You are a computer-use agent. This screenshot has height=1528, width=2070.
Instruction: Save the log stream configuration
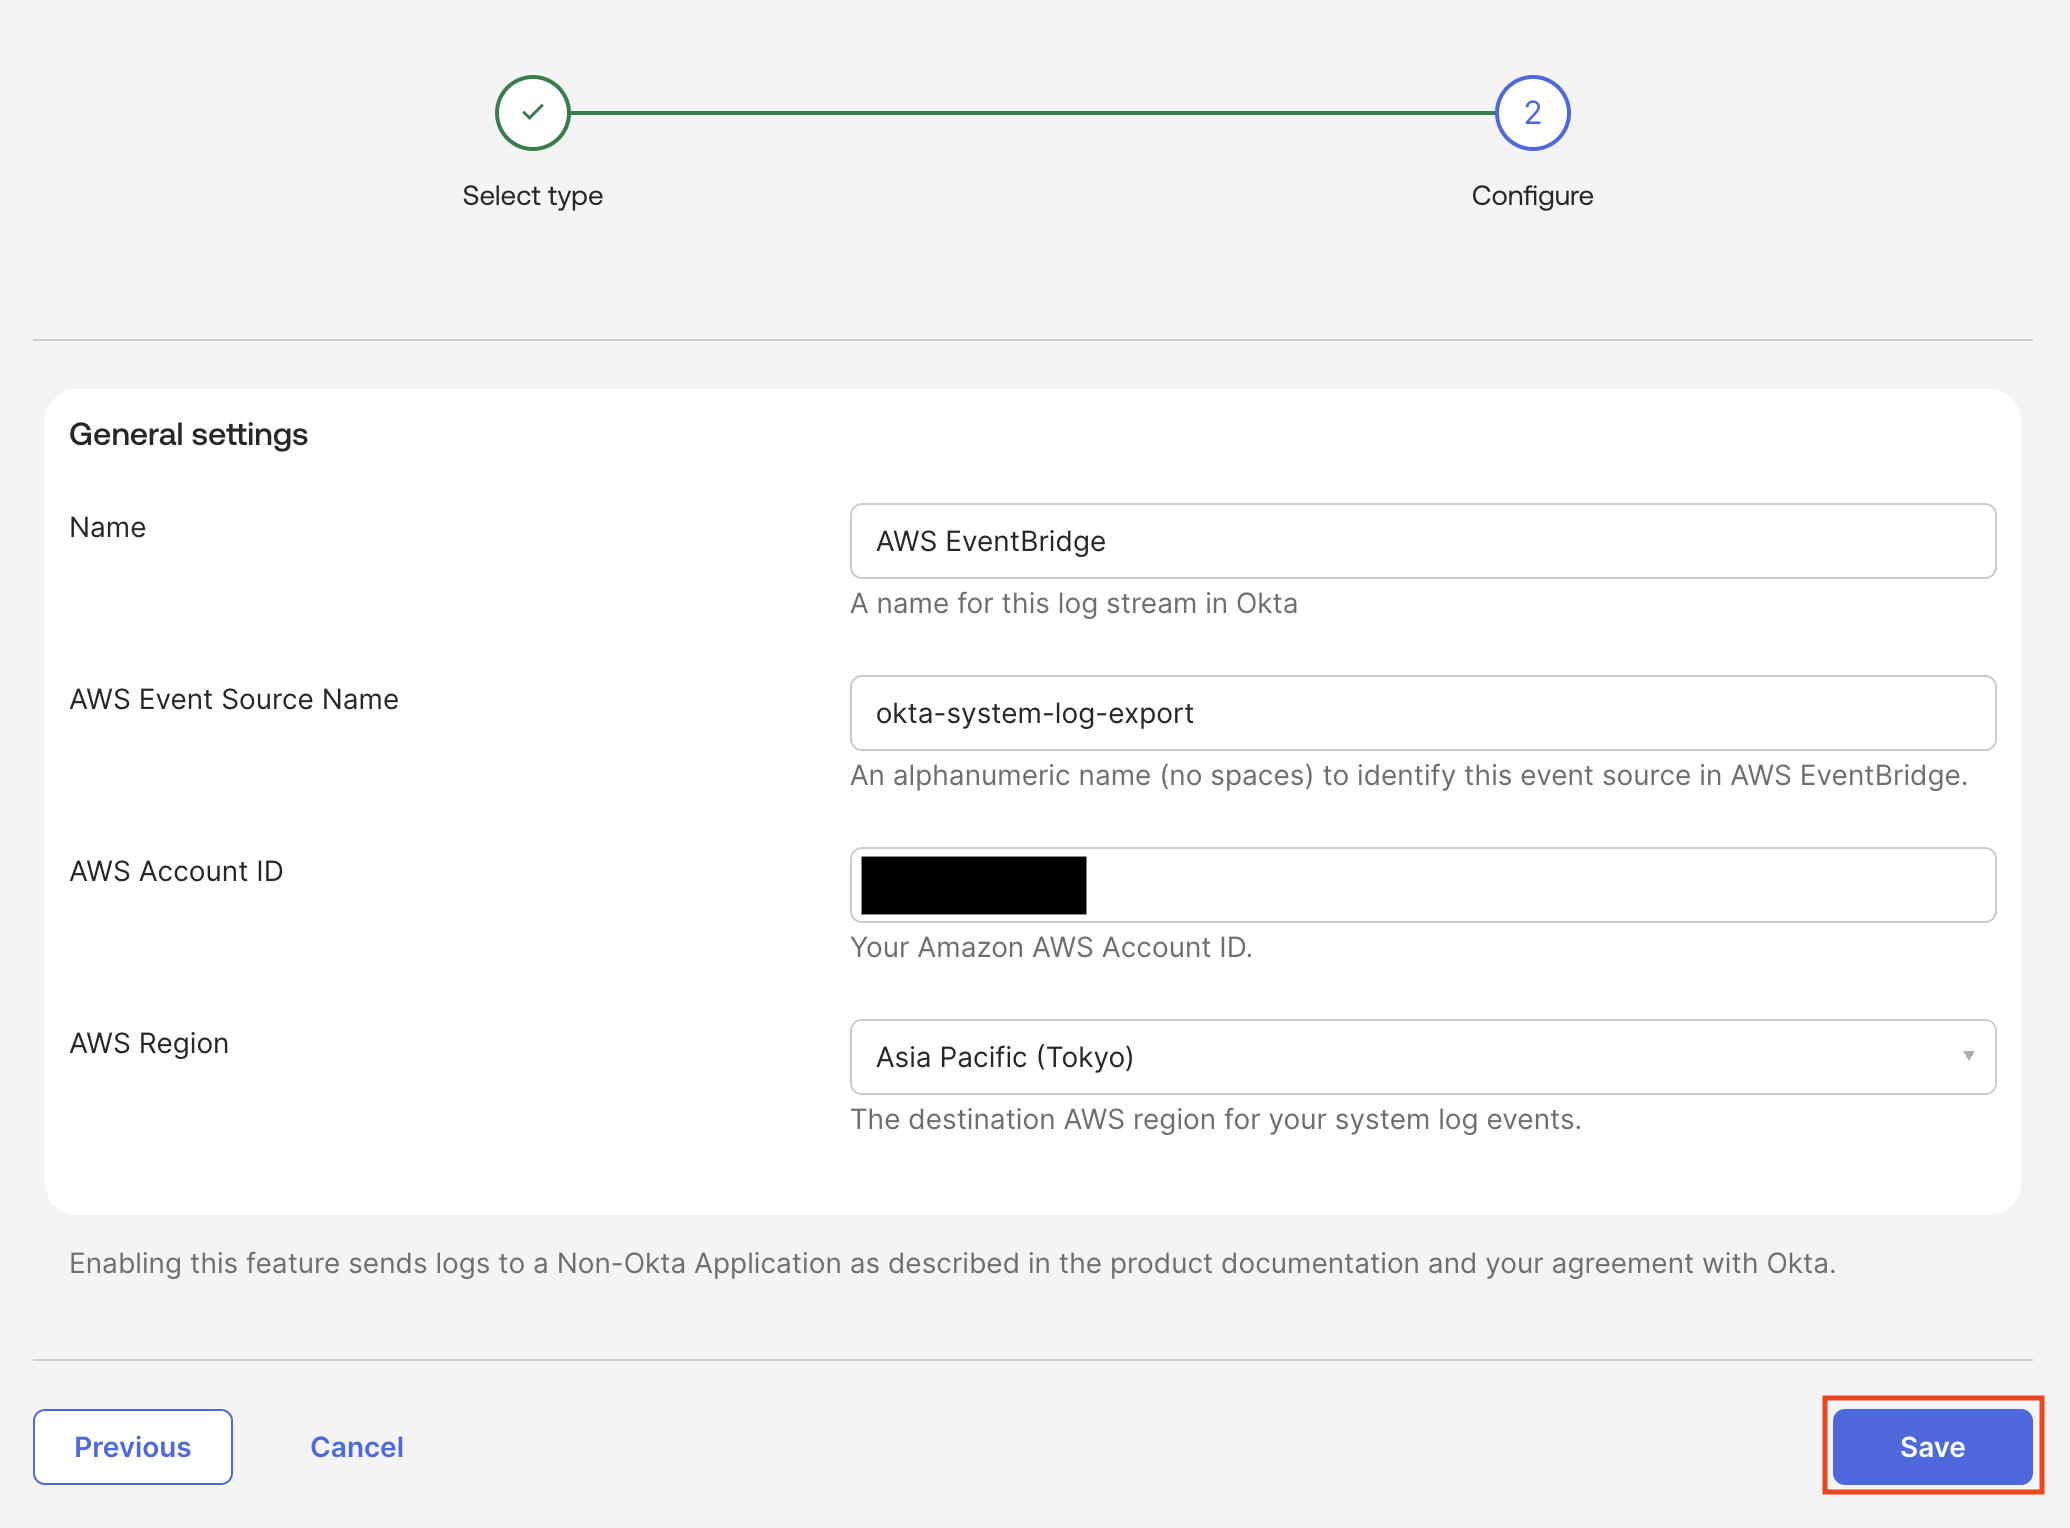(x=1932, y=1447)
